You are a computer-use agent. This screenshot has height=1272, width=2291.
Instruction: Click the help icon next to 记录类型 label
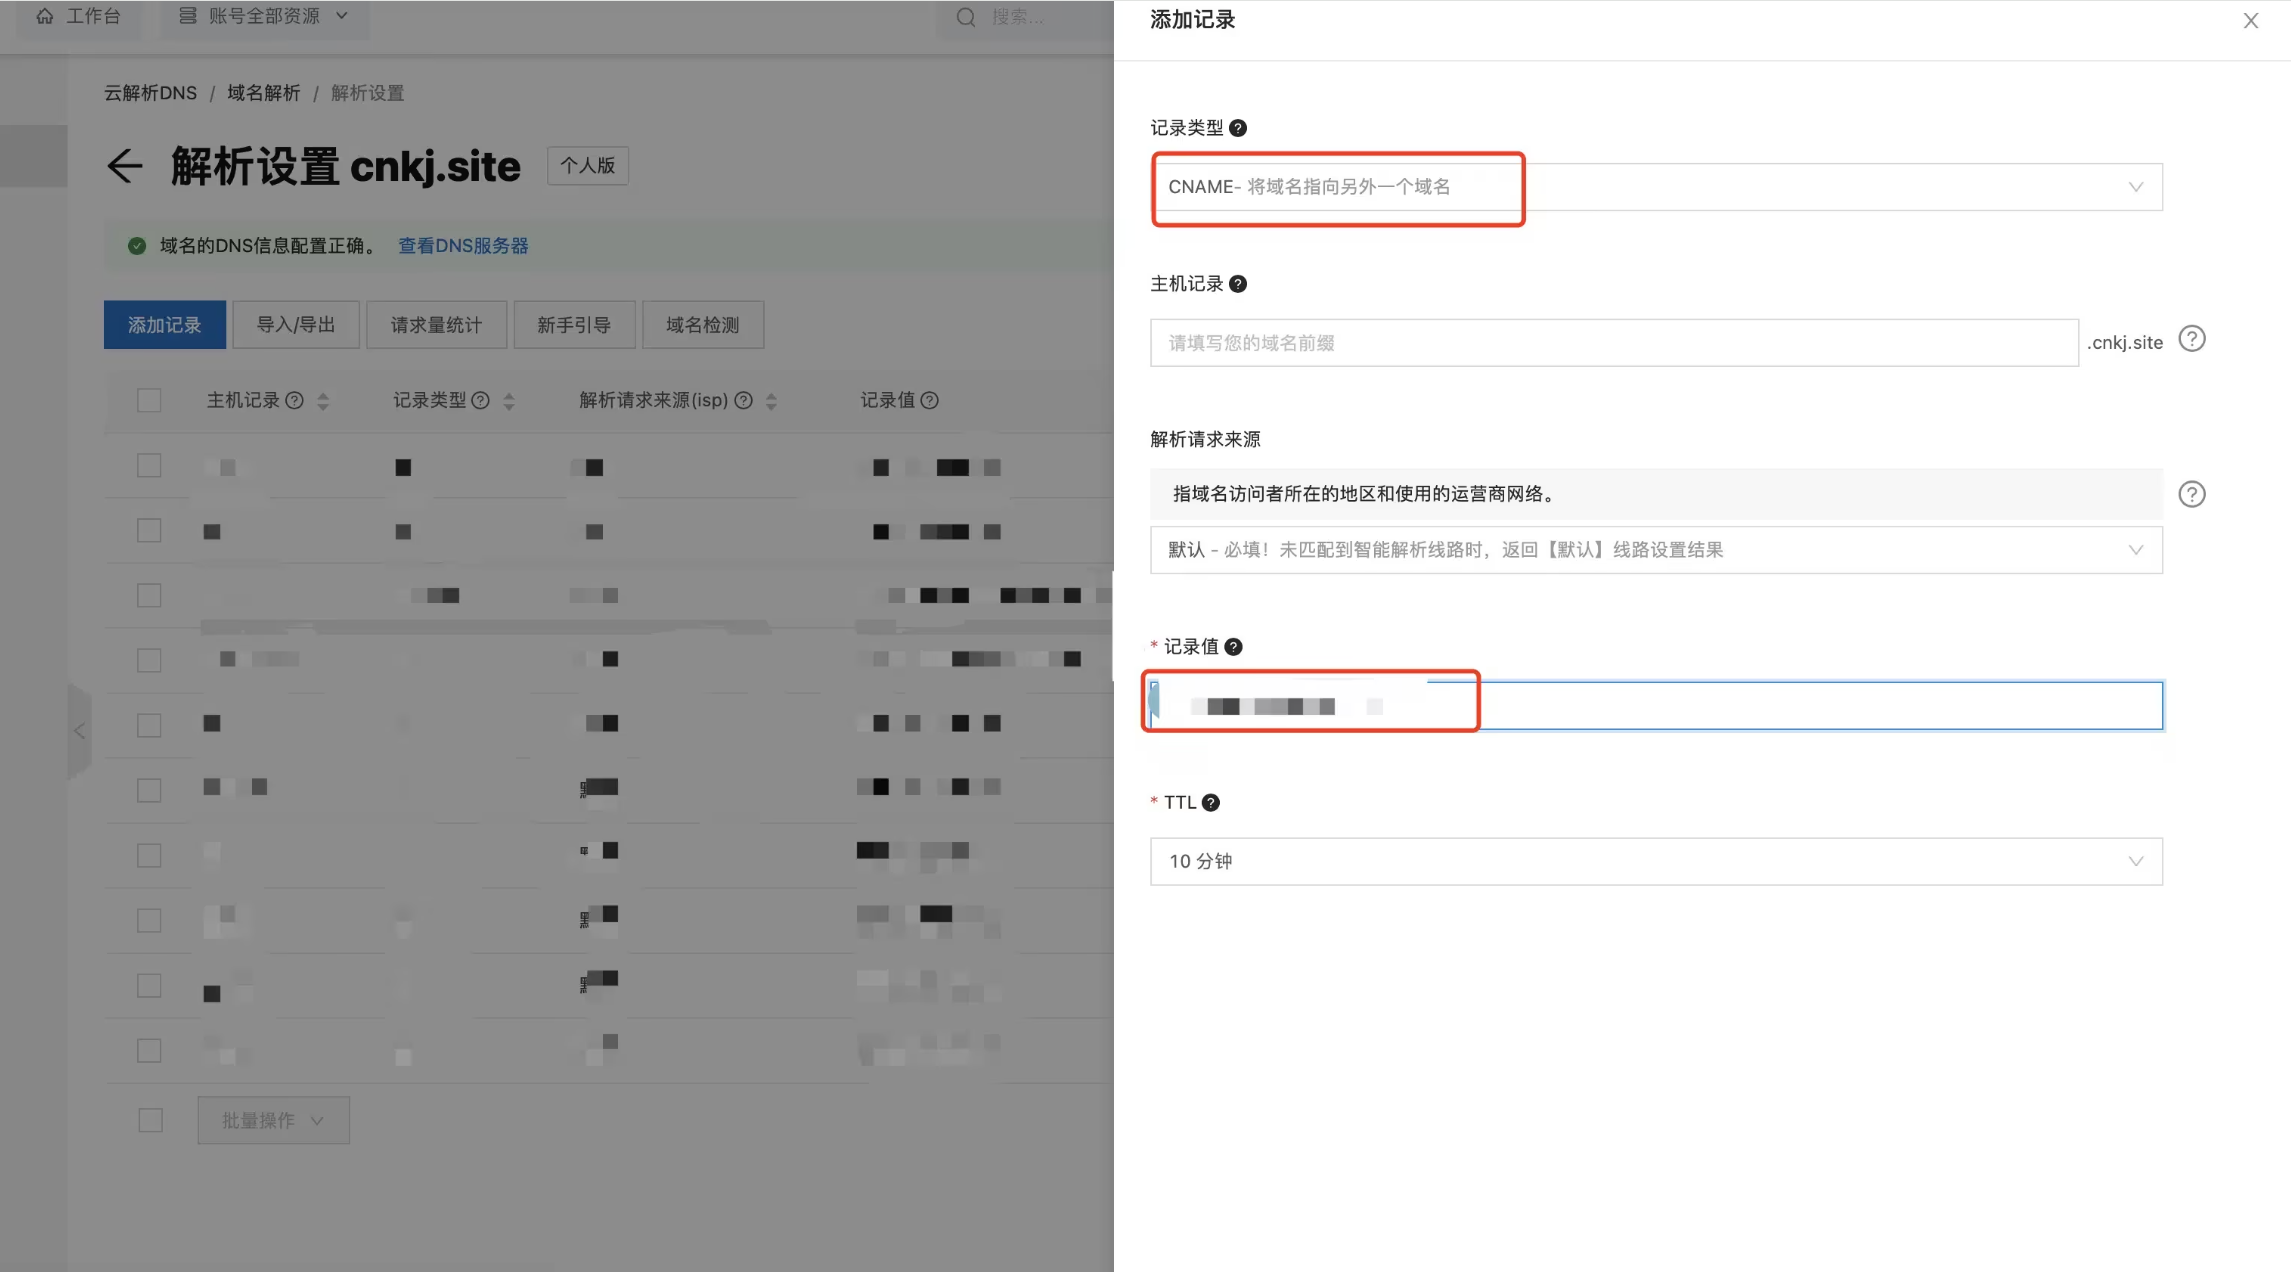tap(1238, 128)
